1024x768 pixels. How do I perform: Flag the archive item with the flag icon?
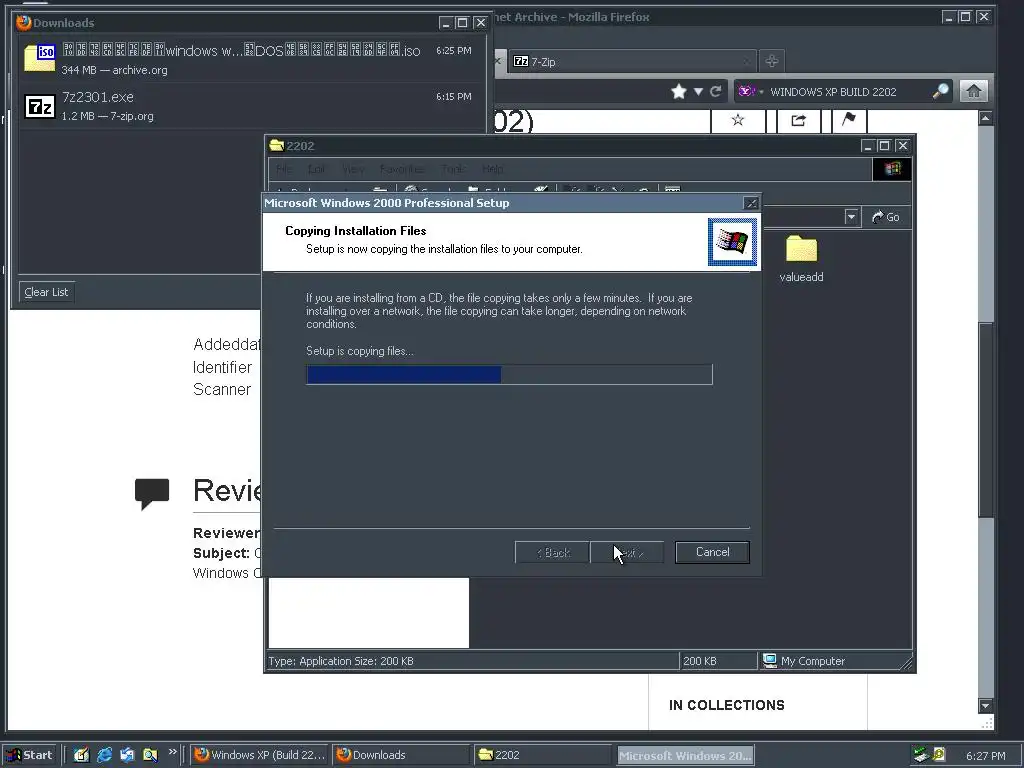tap(848, 120)
